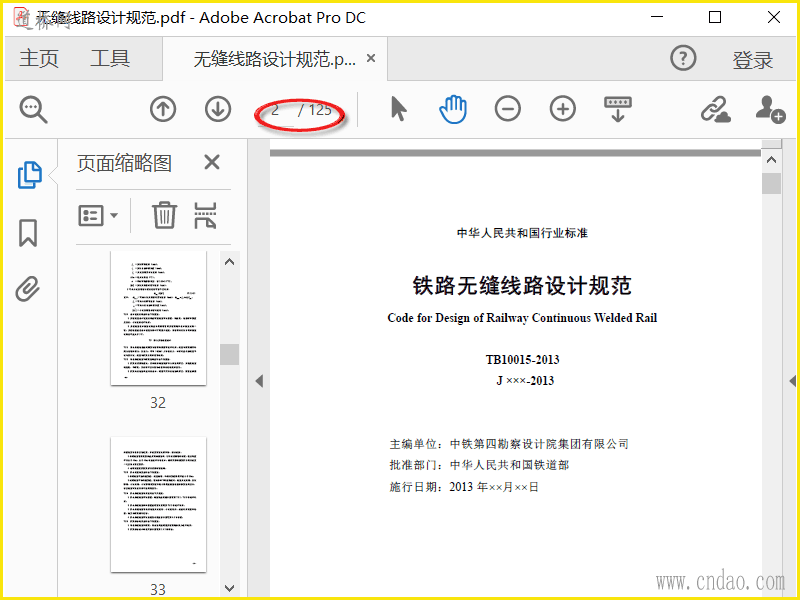Share the file via cloud link icon
The height and width of the screenshot is (600, 800).
point(715,109)
